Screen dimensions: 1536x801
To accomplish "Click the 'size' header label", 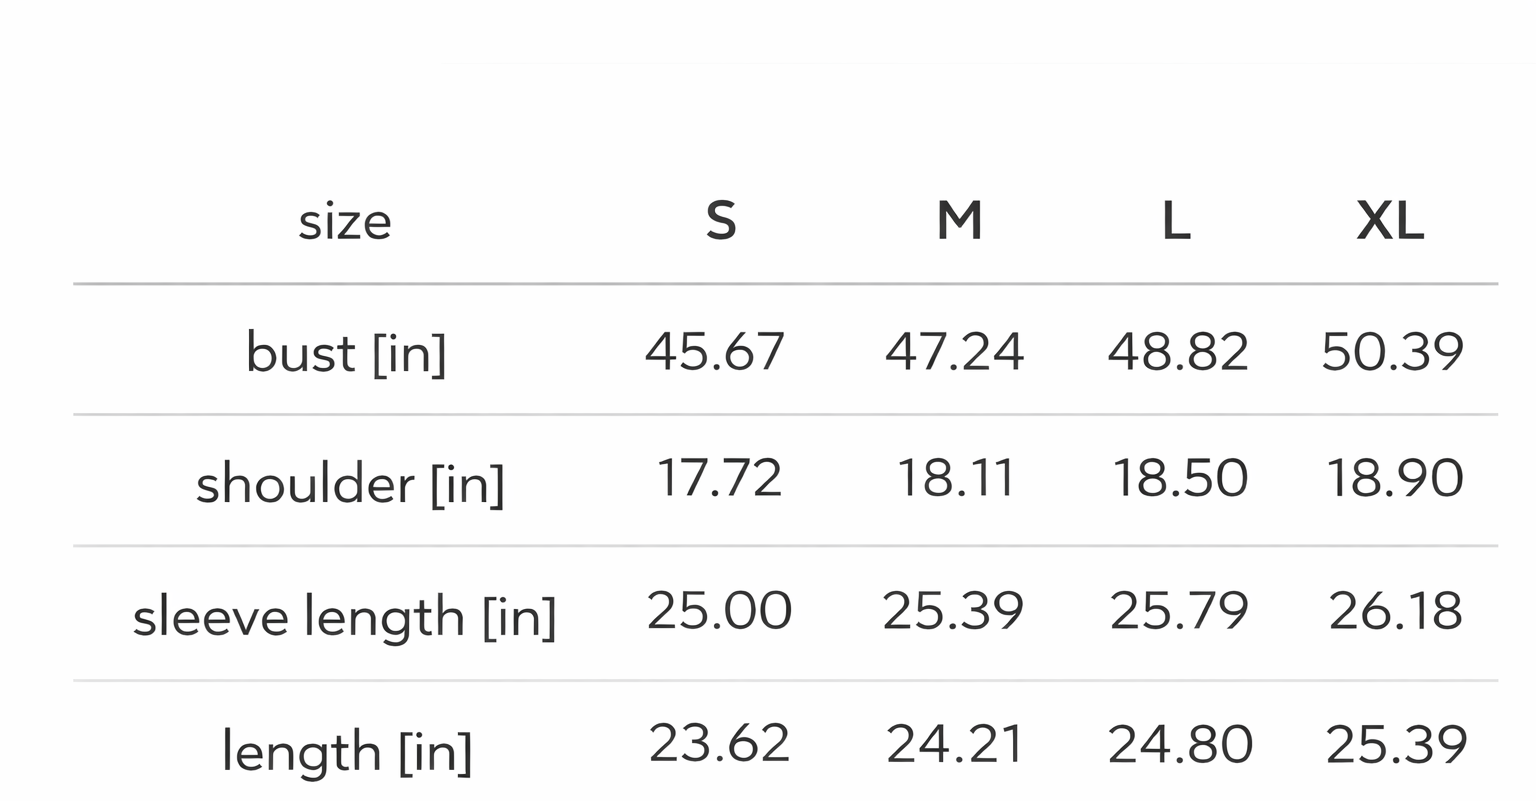I will pyautogui.click(x=344, y=221).
